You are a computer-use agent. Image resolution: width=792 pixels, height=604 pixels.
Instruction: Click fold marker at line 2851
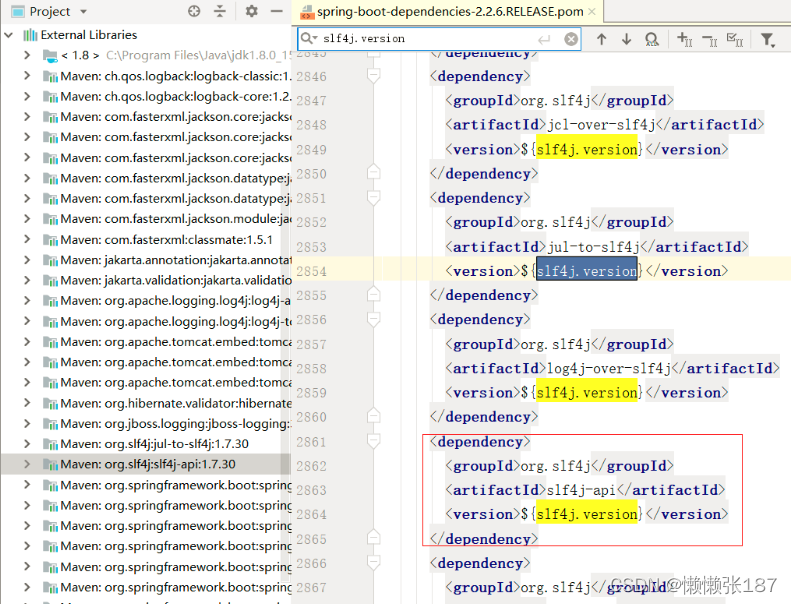[x=373, y=198]
